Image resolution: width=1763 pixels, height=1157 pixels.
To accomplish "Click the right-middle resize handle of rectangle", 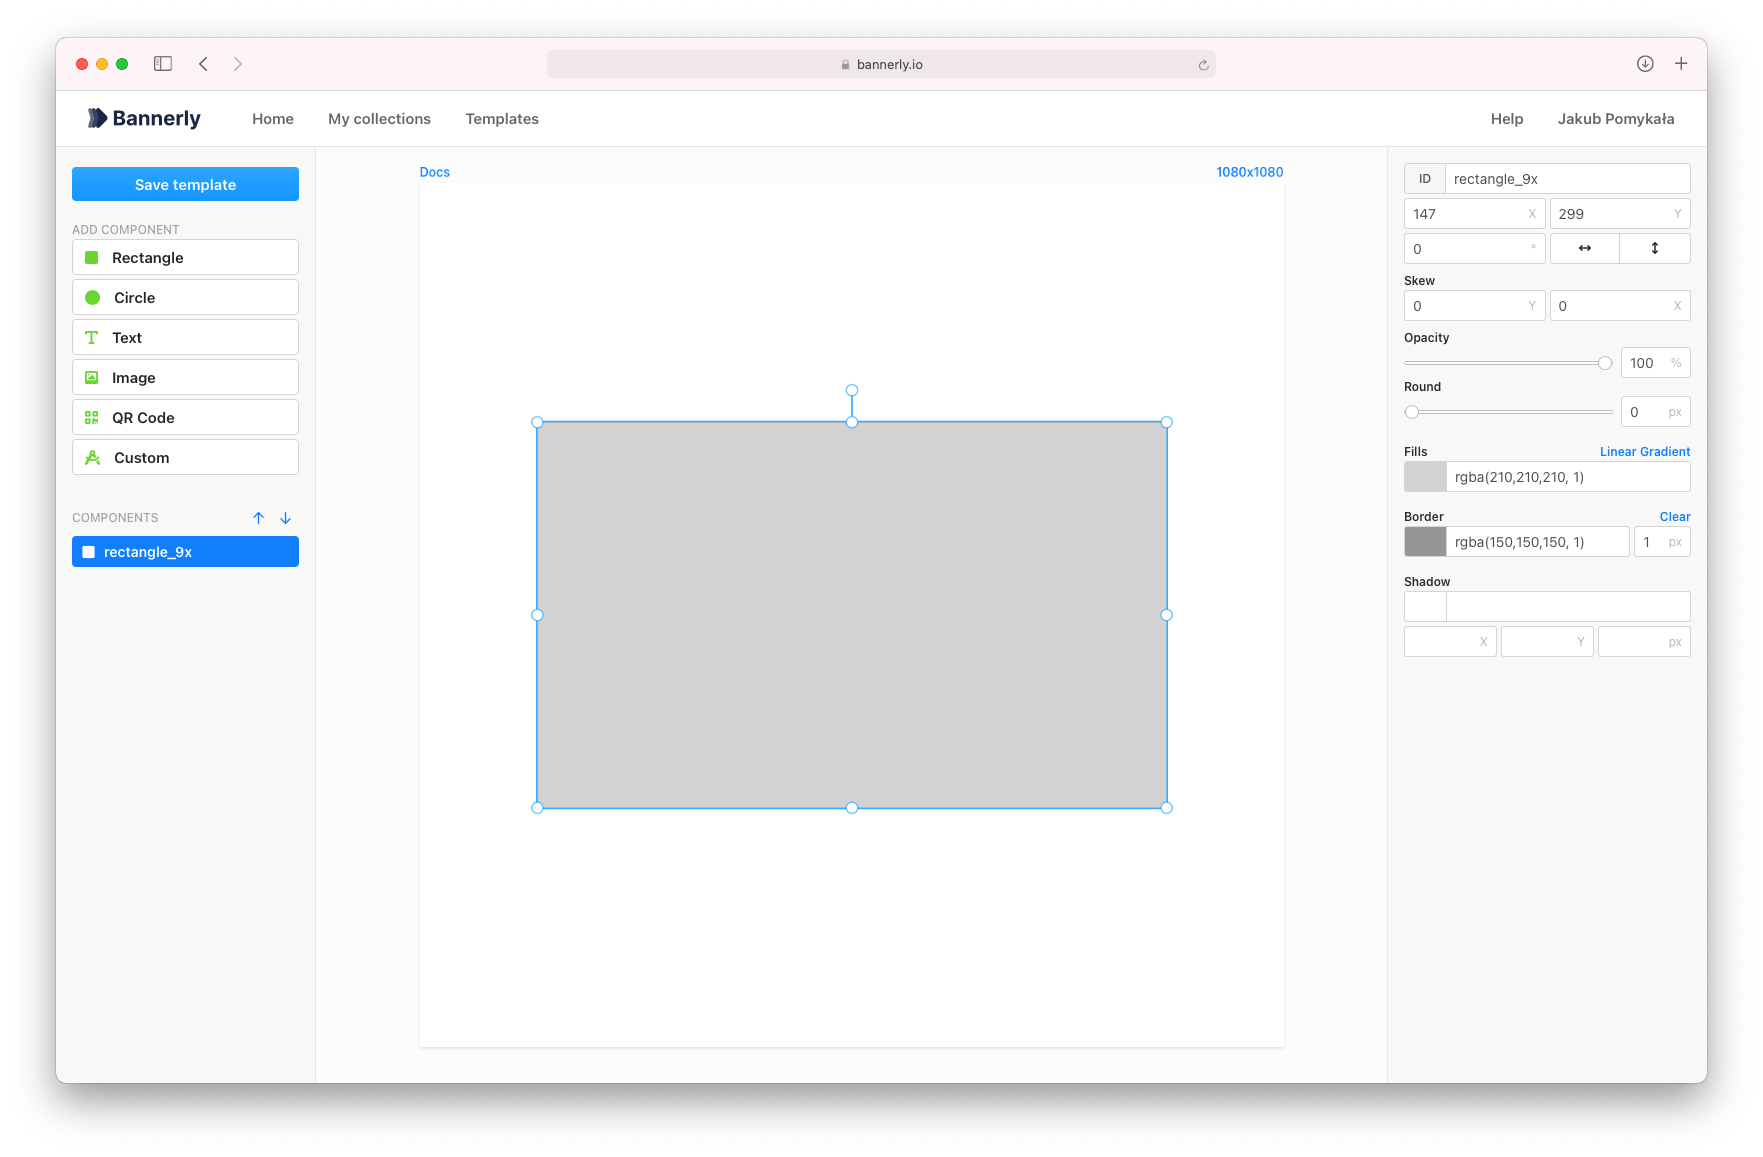I will click(1167, 615).
